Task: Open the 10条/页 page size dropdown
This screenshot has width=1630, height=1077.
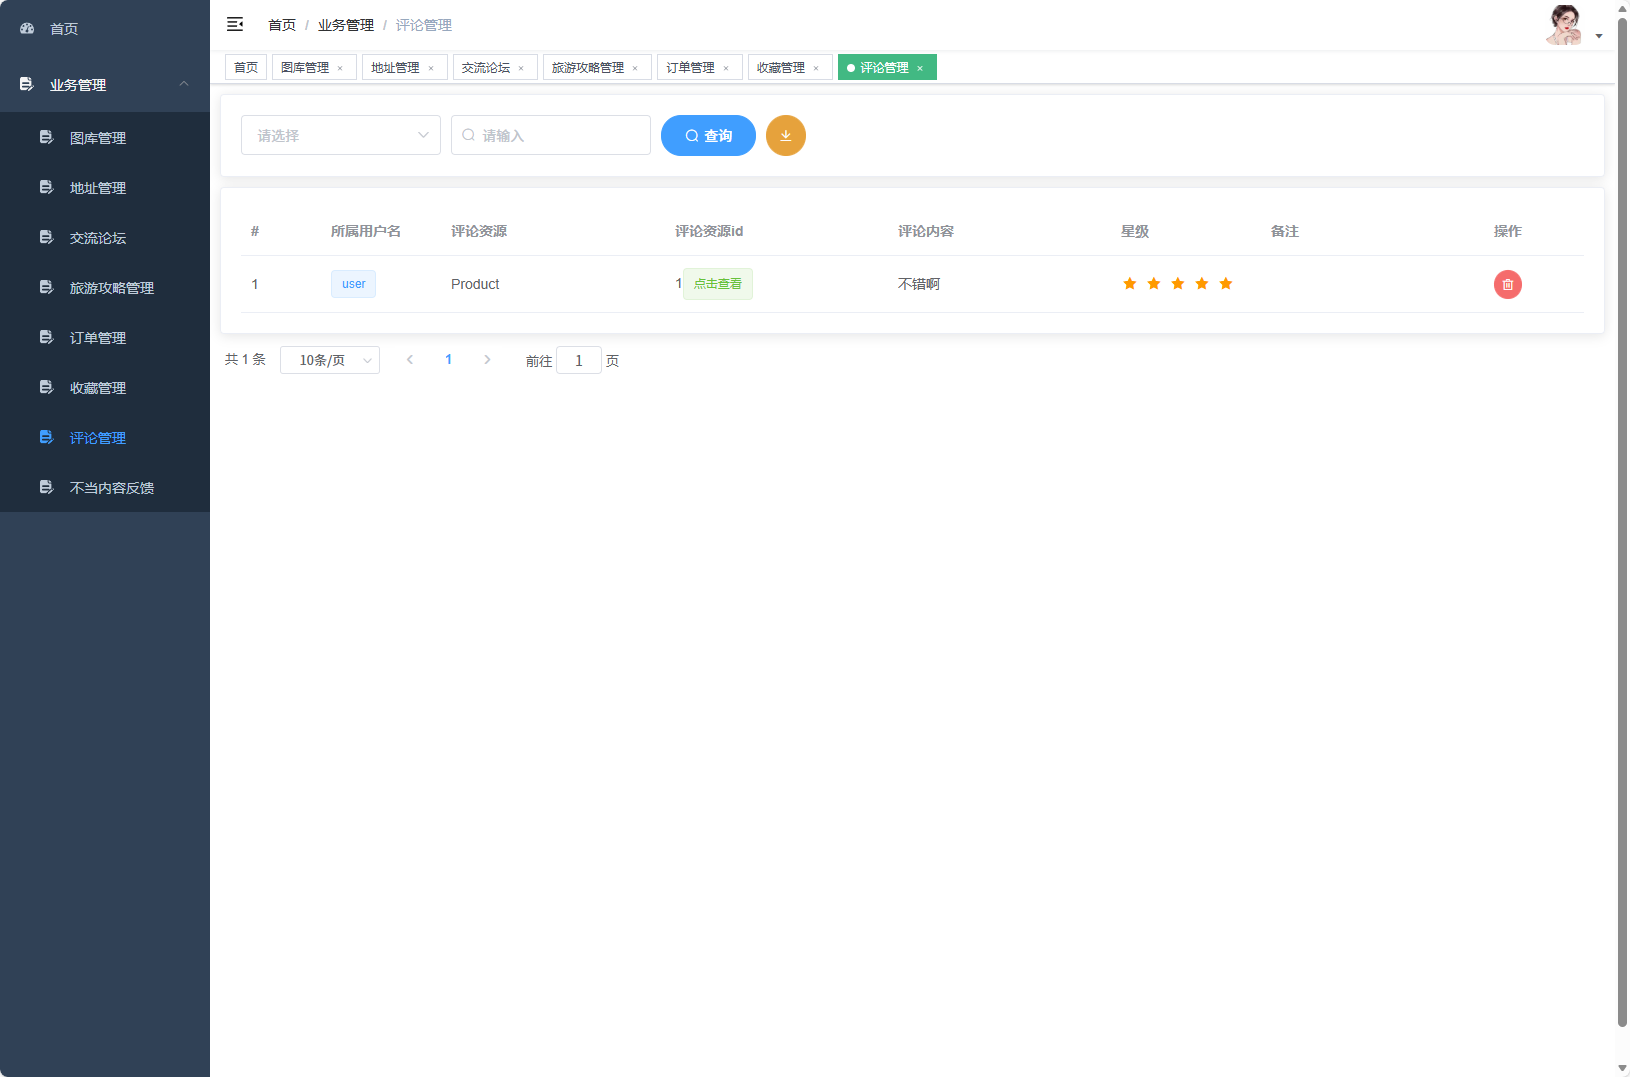Action: [330, 359]
